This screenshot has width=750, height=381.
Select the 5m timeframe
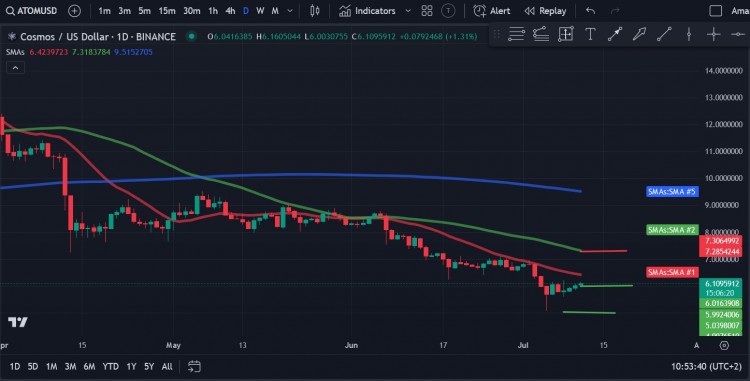click(x=144, y=11)
